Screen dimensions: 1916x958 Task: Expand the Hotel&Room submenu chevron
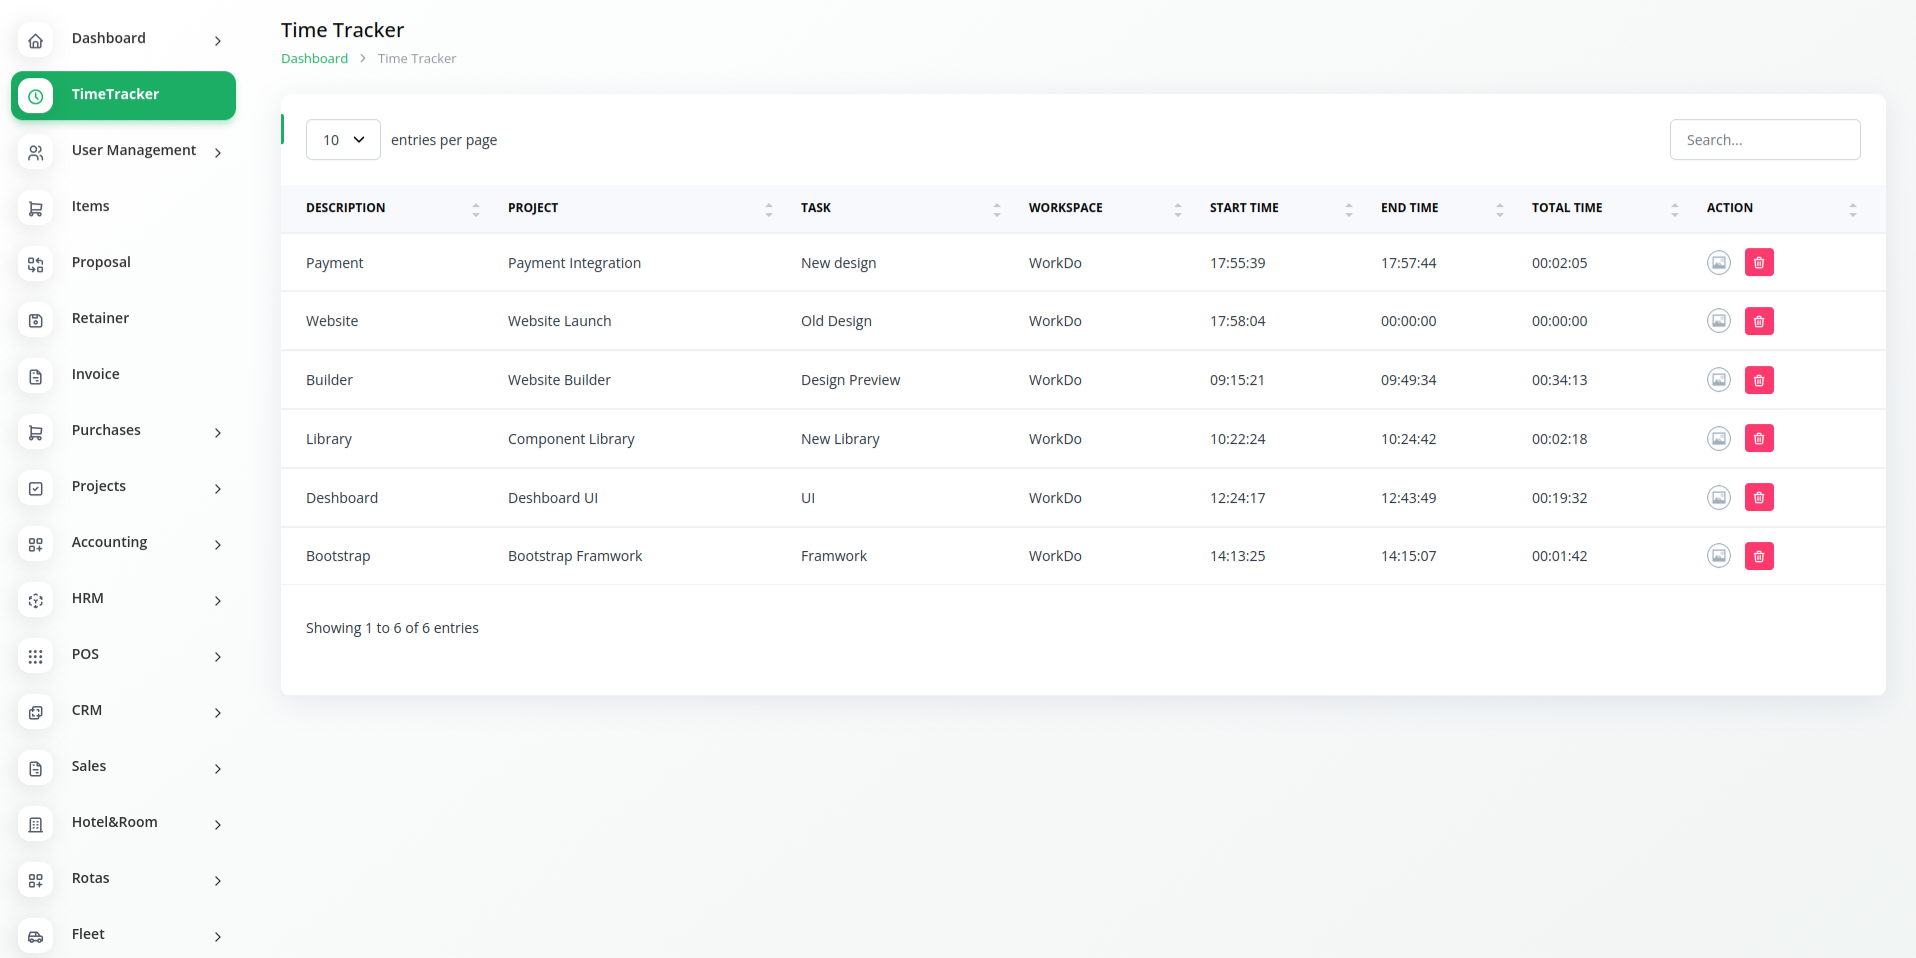[x=217, y=825]
